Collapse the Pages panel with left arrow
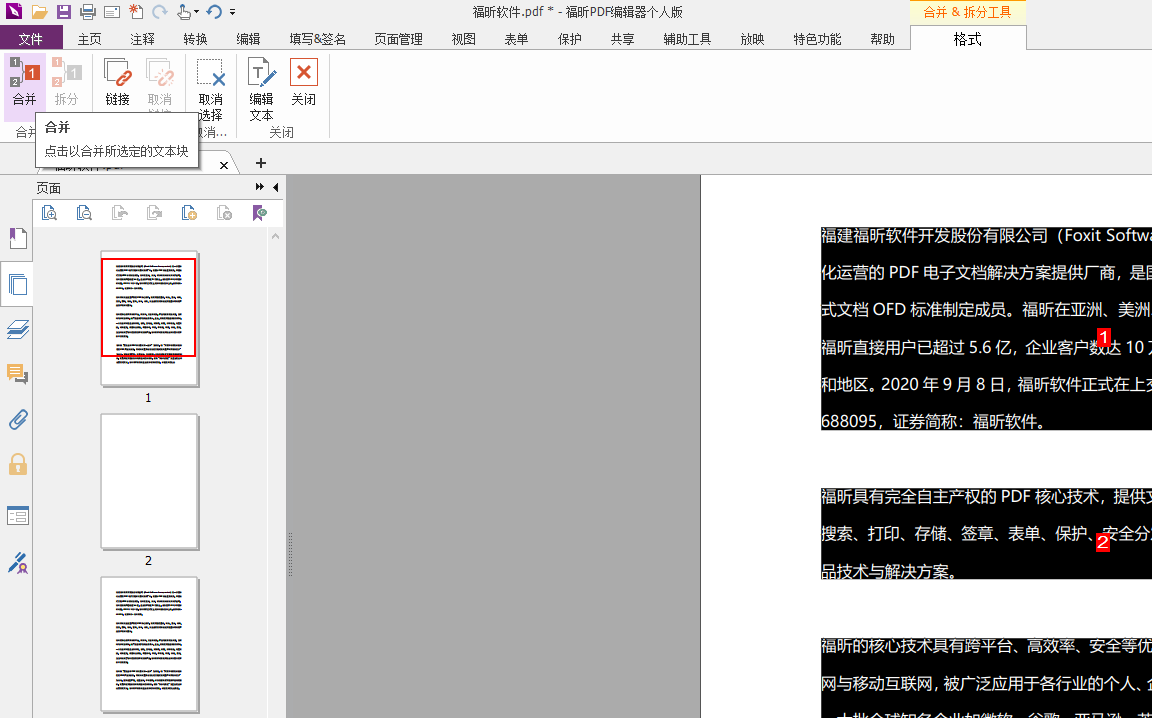 275,187
